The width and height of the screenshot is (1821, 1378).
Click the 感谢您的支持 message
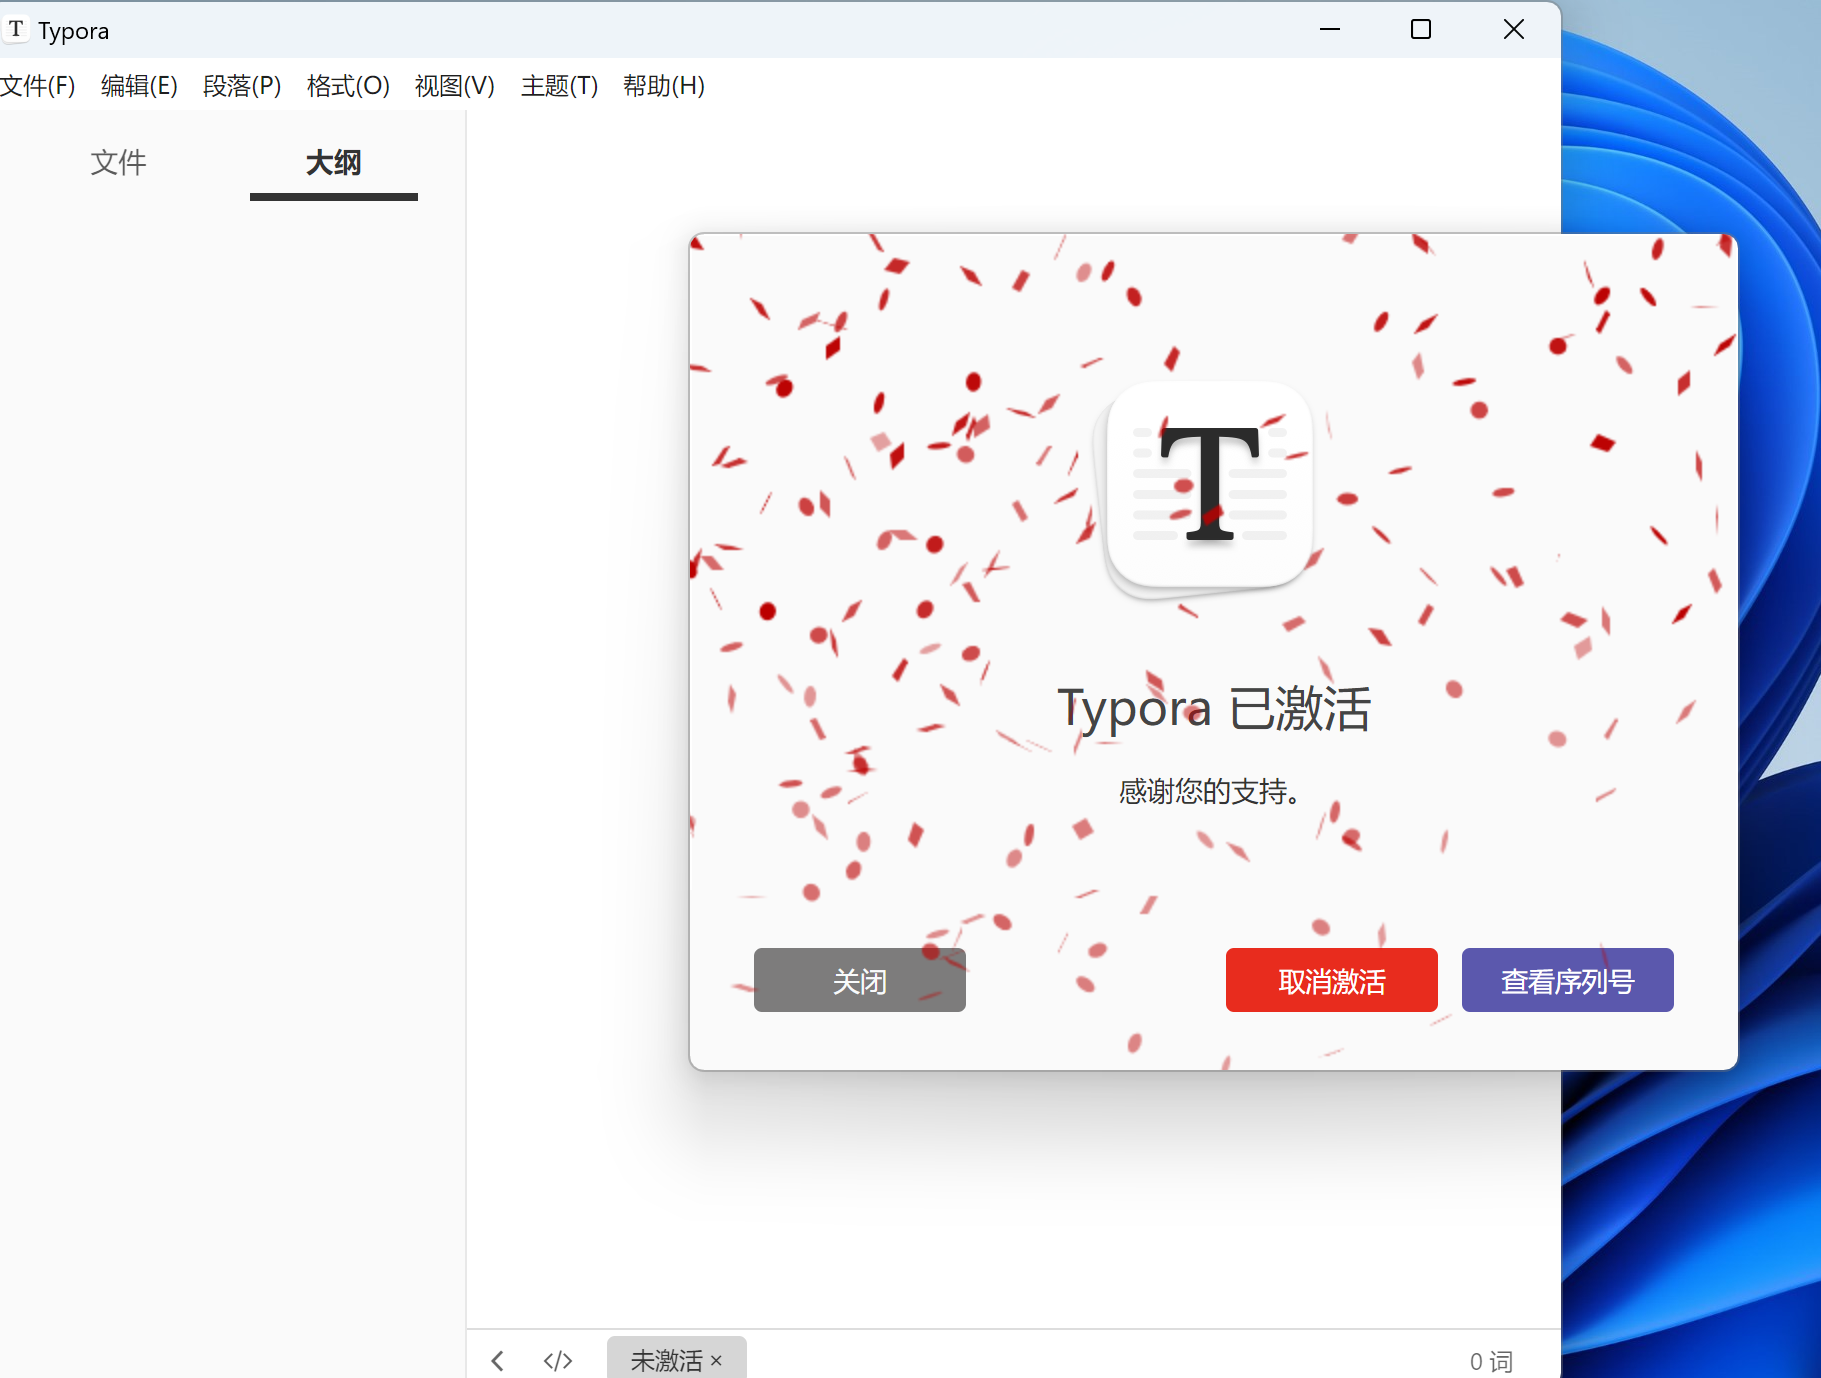click(1209, 792)
